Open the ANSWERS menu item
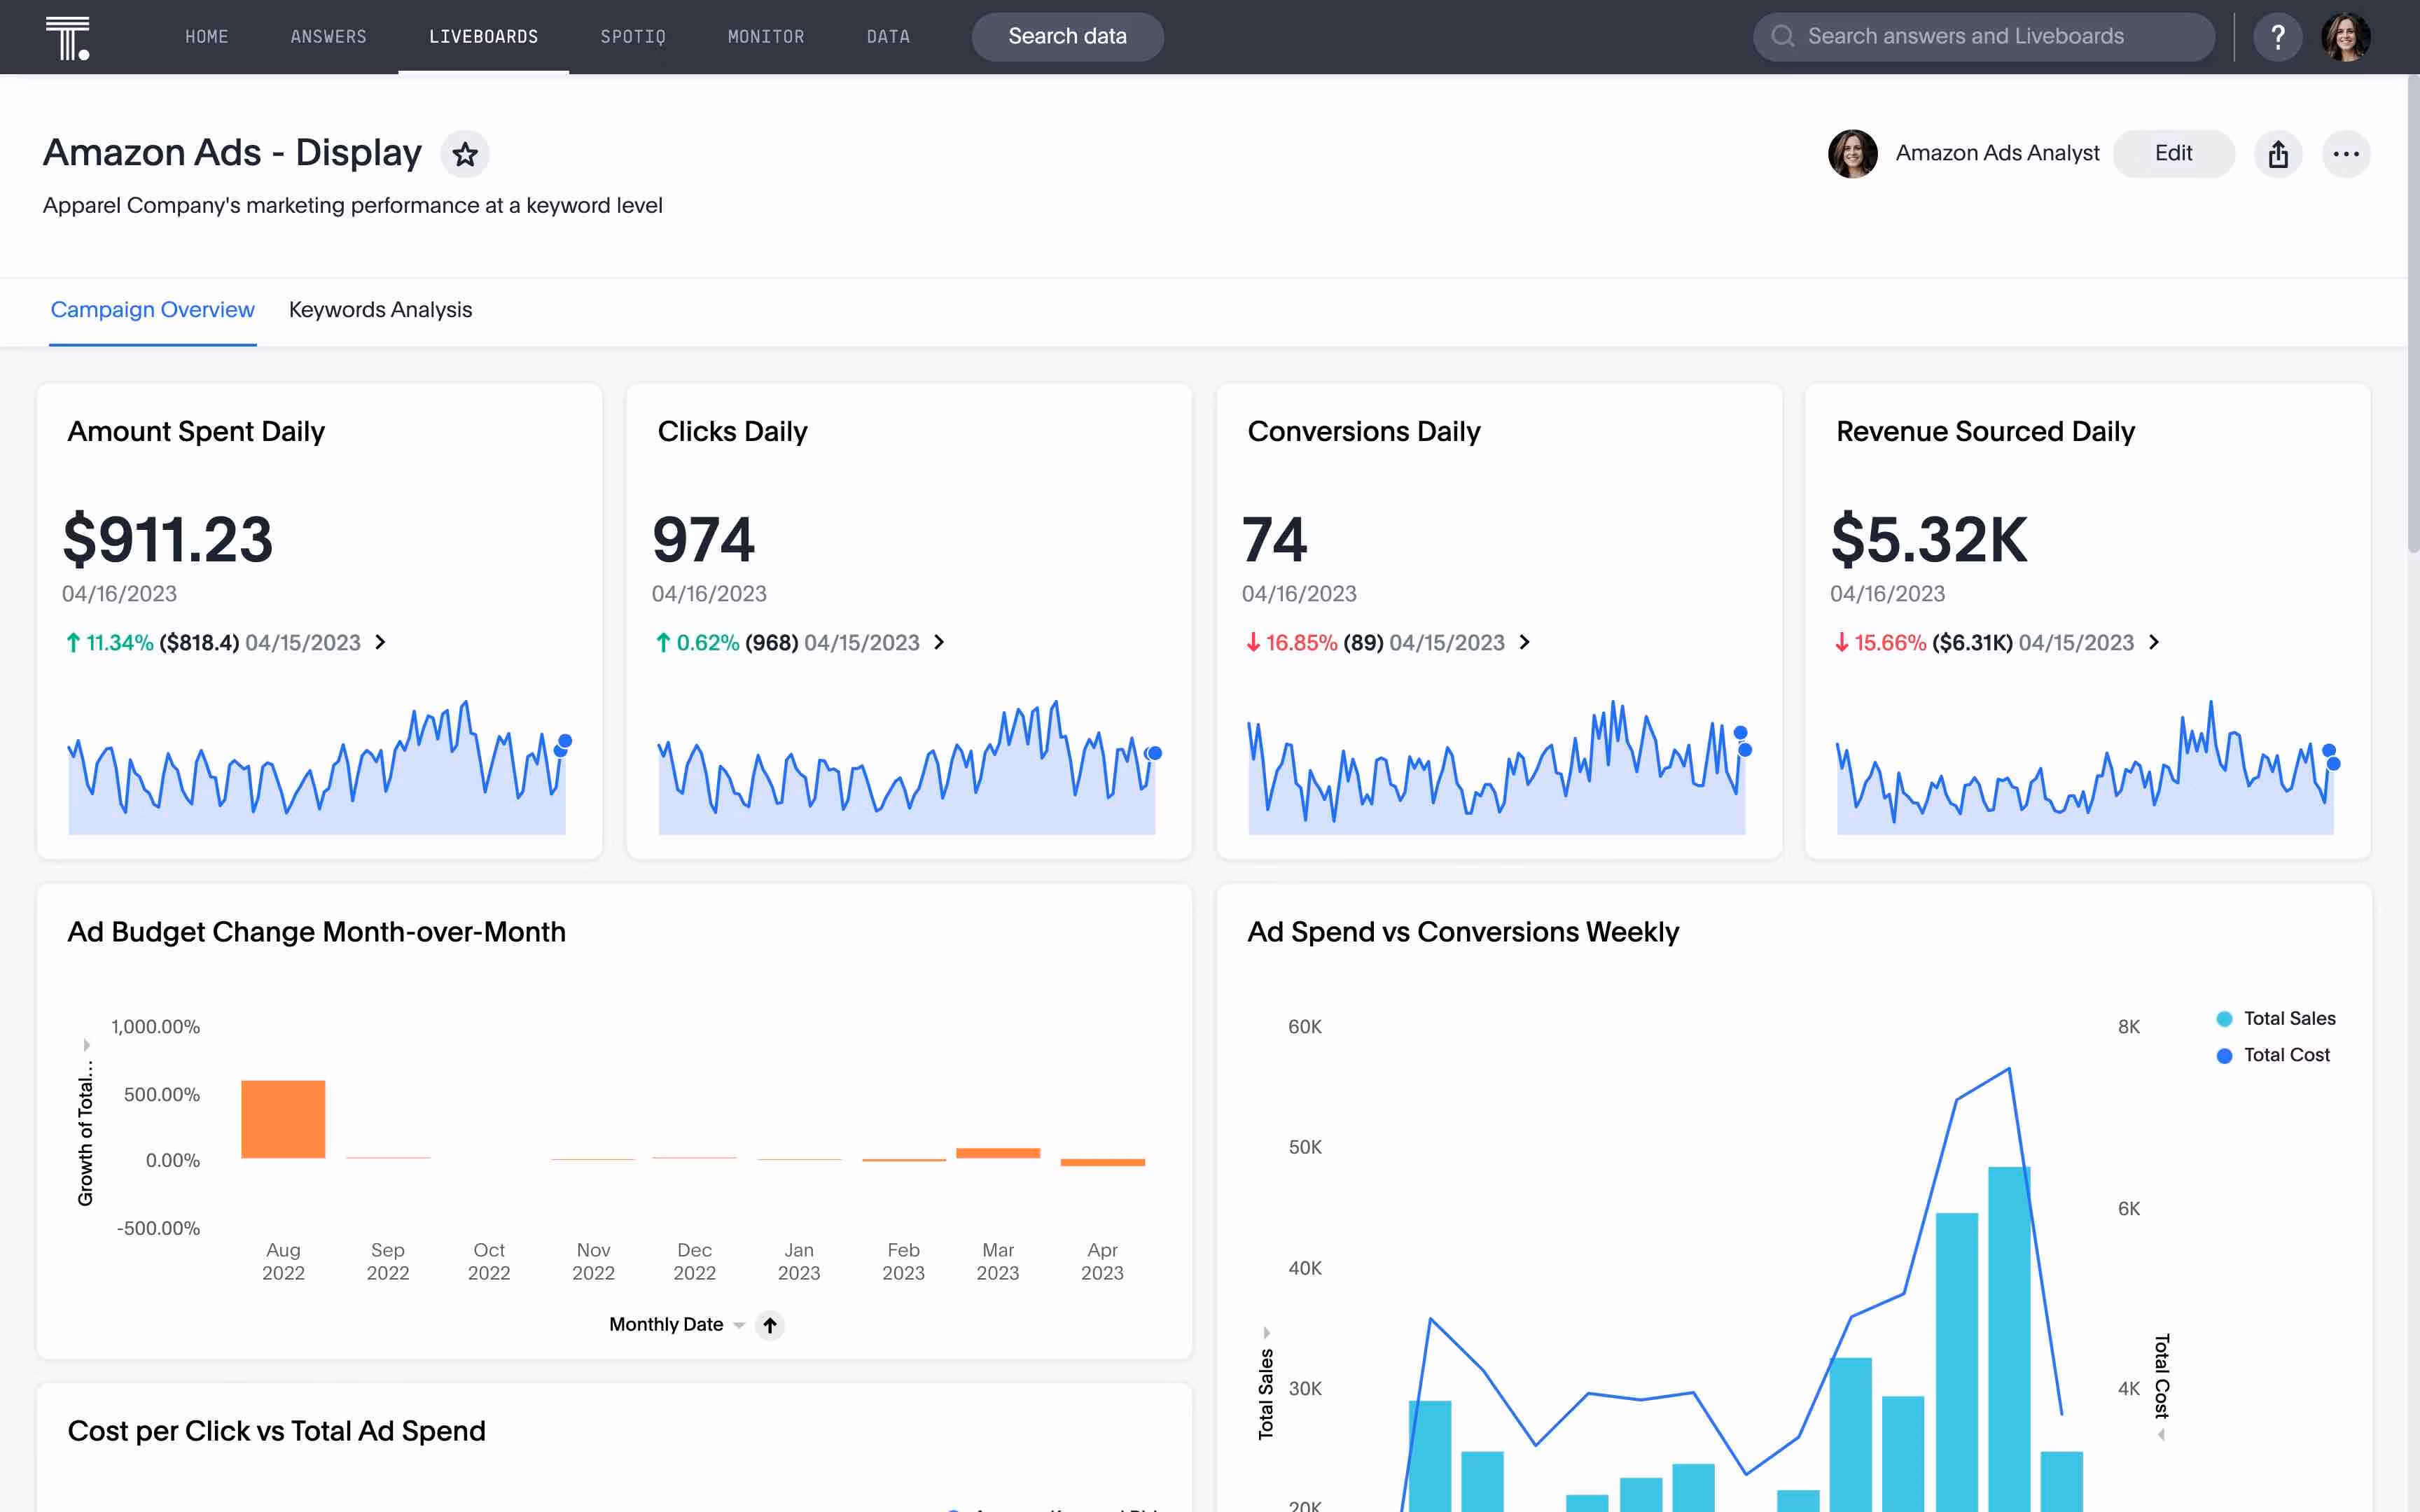Viewport: 2420px width, 1512px height. [x=329, y=37]
